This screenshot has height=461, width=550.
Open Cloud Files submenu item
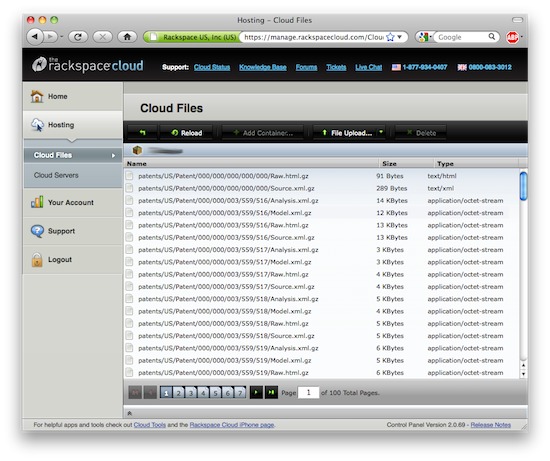73,155
